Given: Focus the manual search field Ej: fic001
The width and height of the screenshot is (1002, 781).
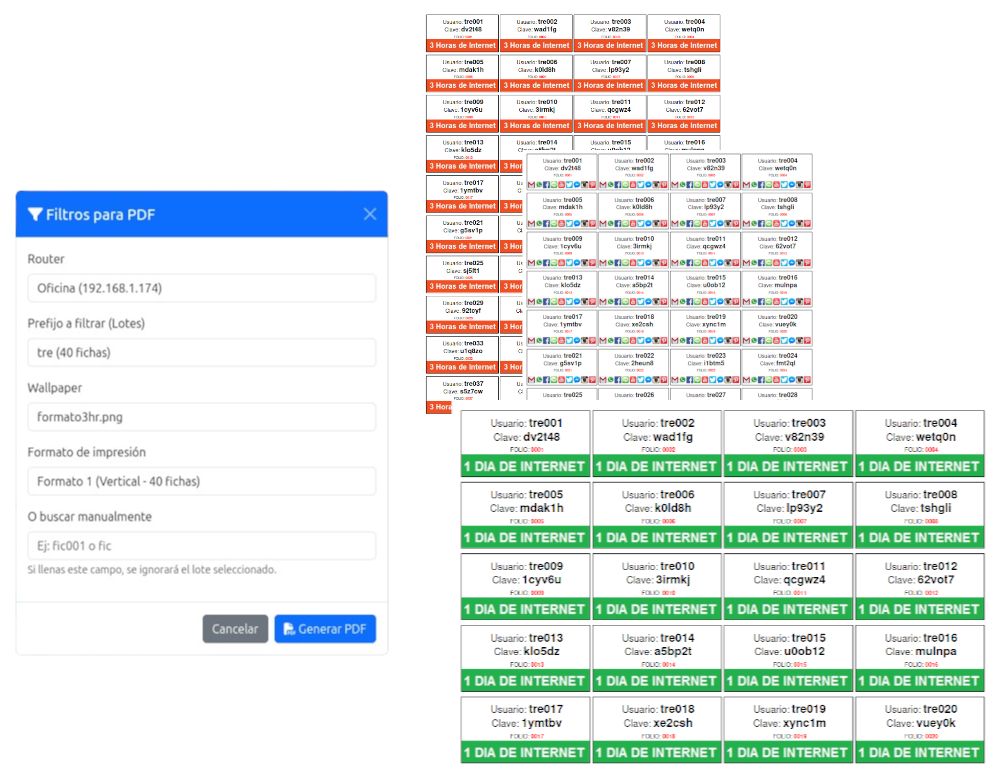Looking at the screenshot, I should 201,546.
